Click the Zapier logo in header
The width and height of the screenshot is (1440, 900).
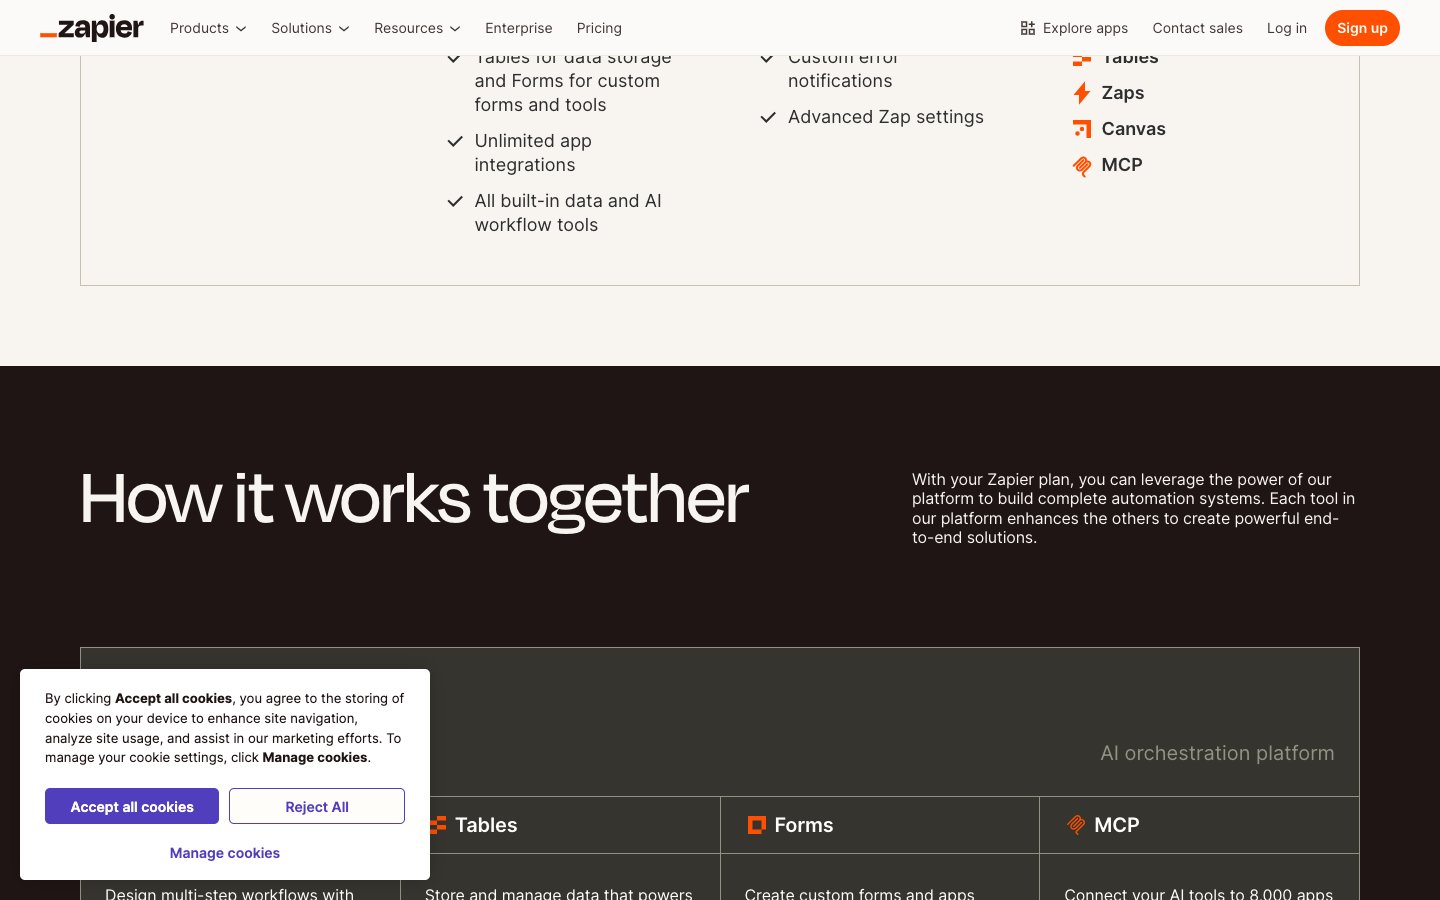click(92, 28)
